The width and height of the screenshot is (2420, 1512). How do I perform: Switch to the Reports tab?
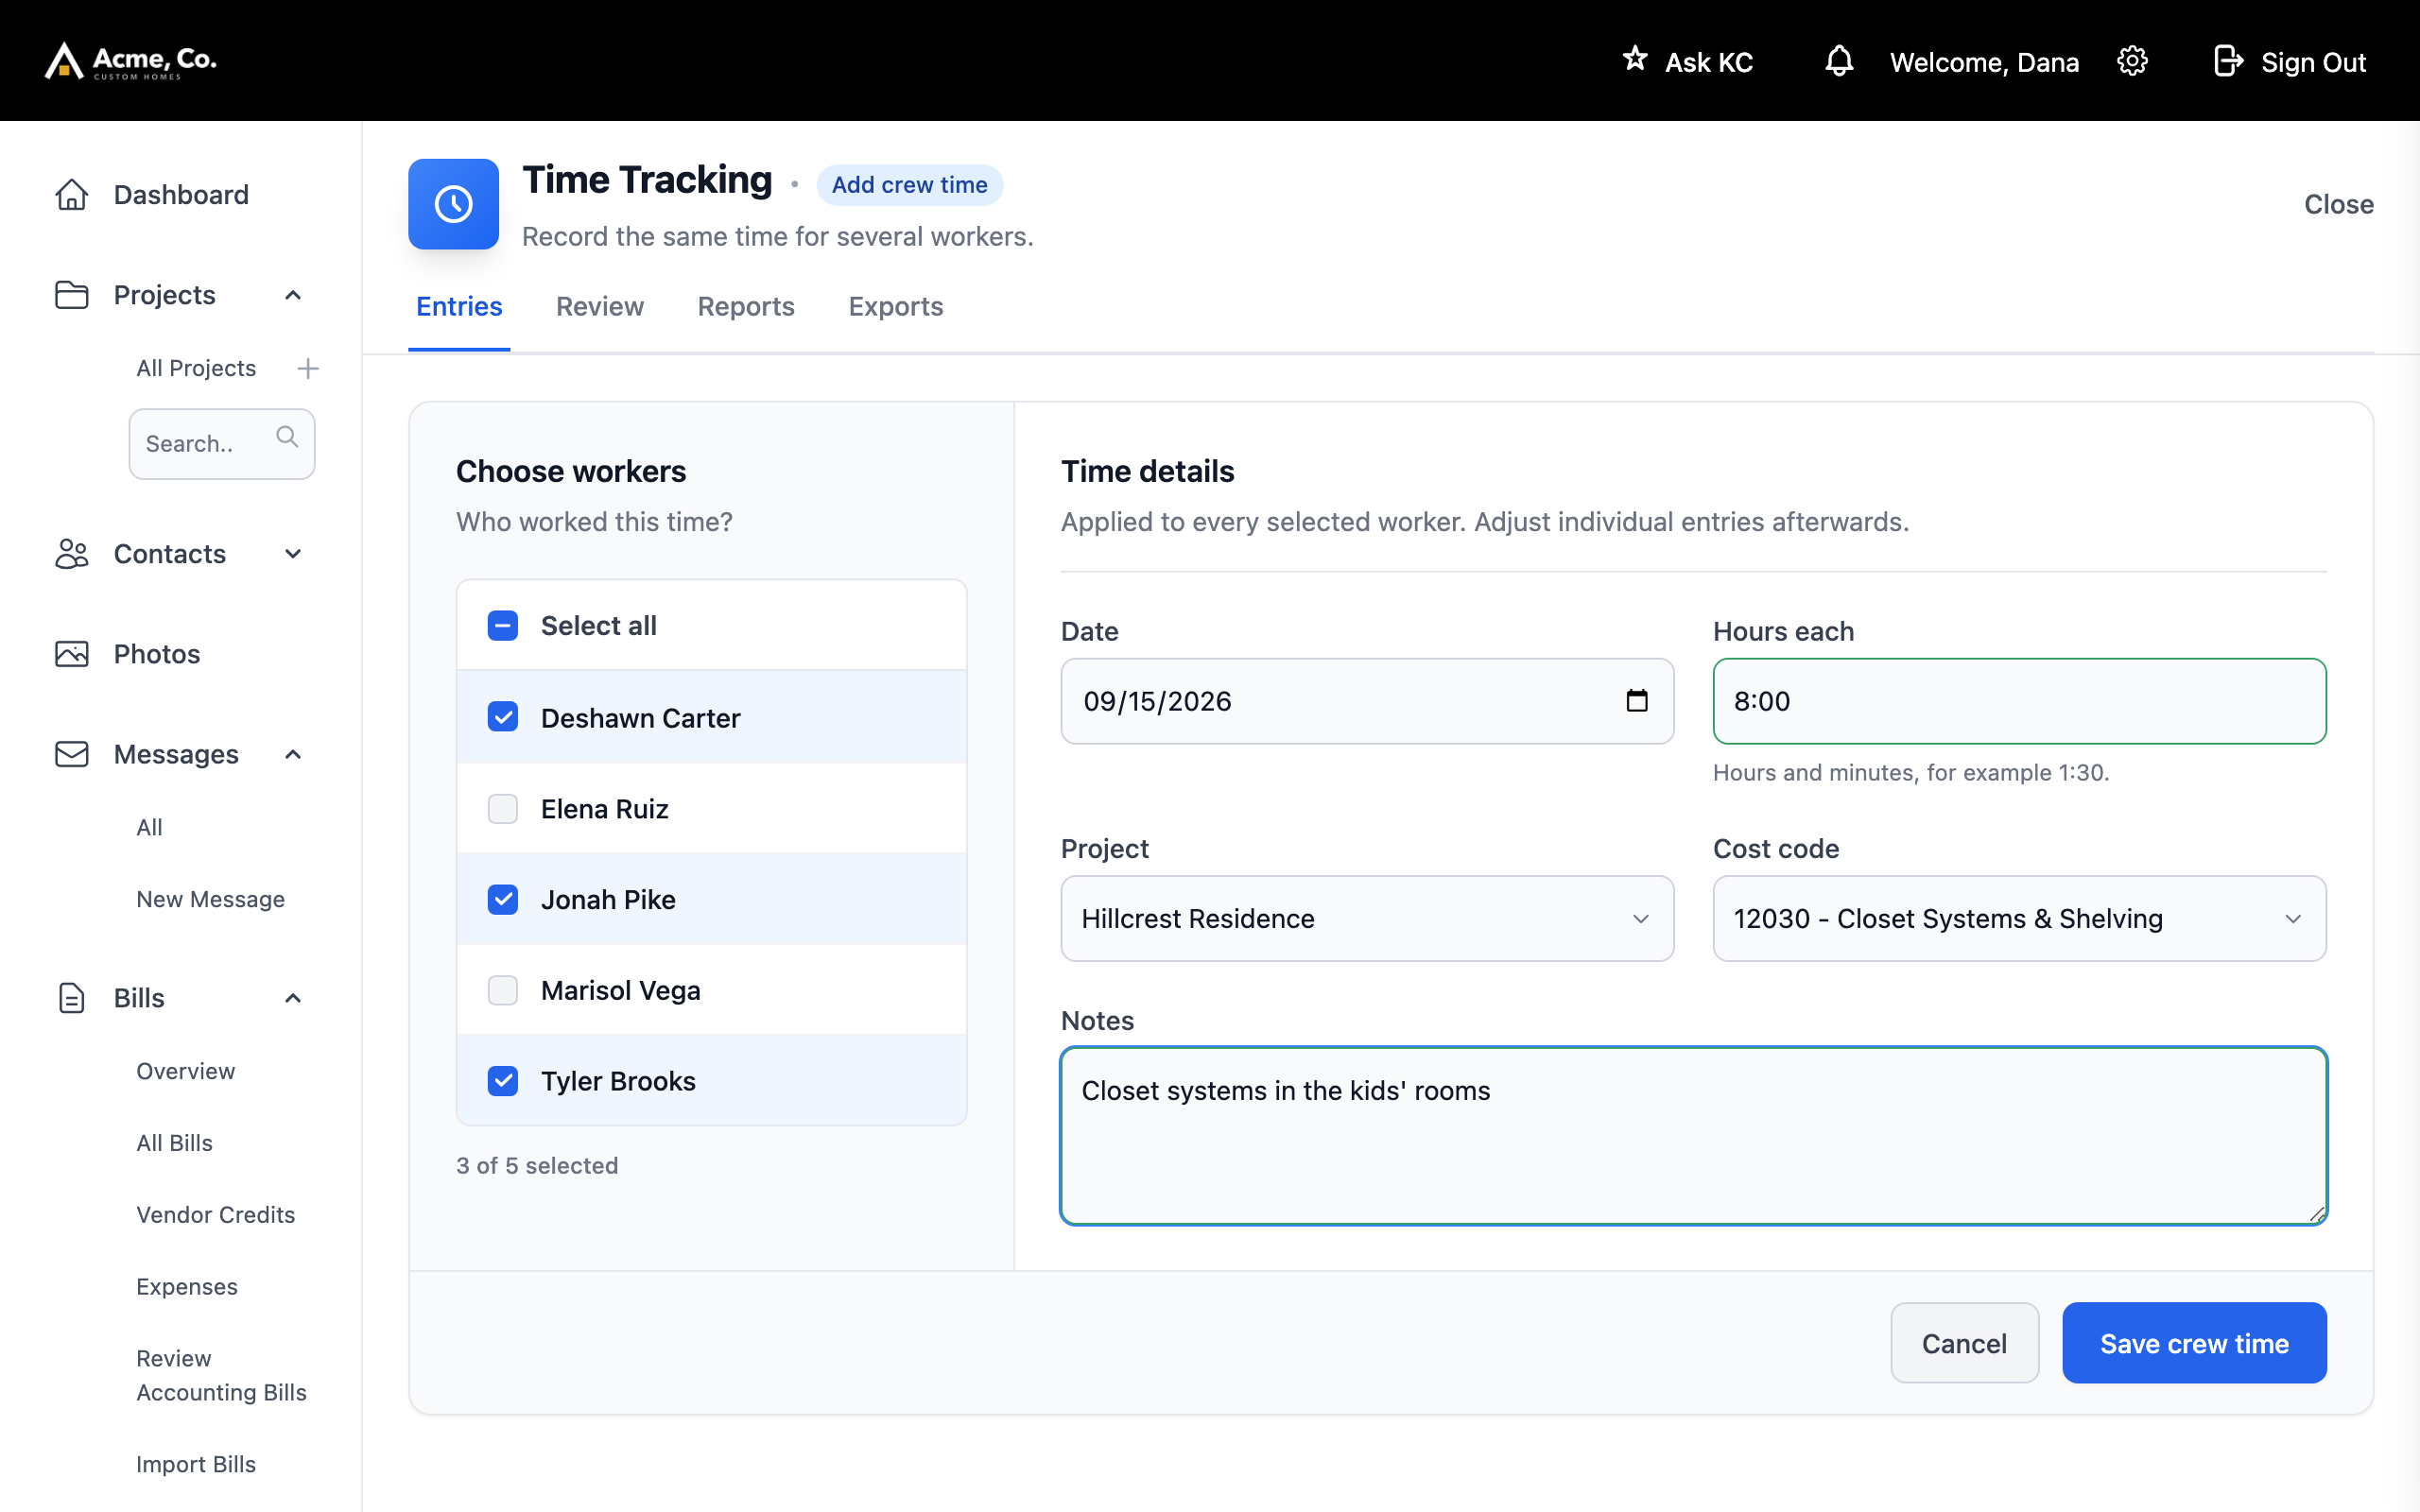[746, 307]
